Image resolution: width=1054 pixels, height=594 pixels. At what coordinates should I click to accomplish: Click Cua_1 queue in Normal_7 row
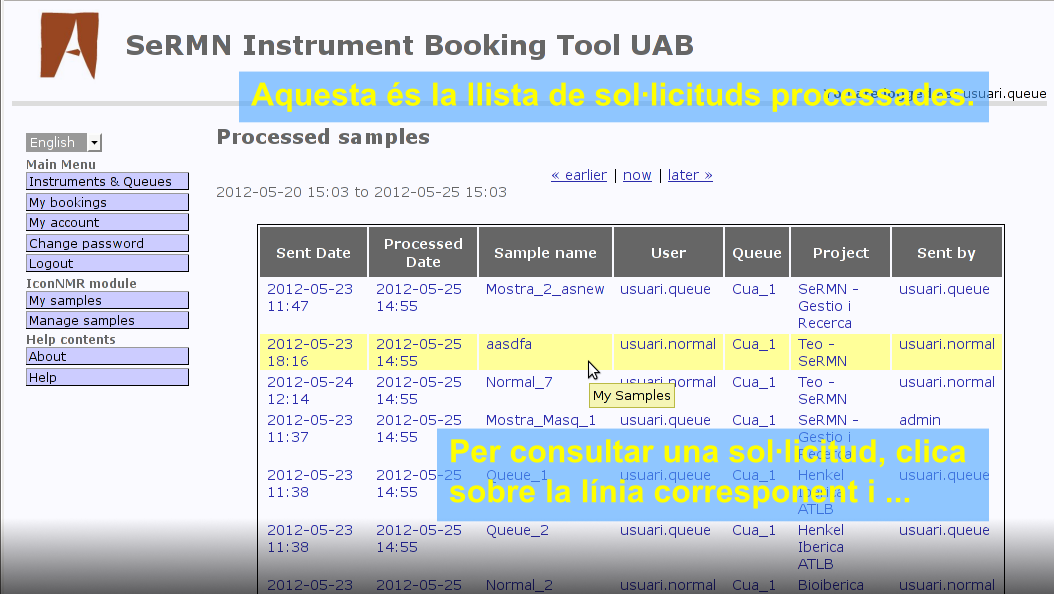(x=754, y=383)
